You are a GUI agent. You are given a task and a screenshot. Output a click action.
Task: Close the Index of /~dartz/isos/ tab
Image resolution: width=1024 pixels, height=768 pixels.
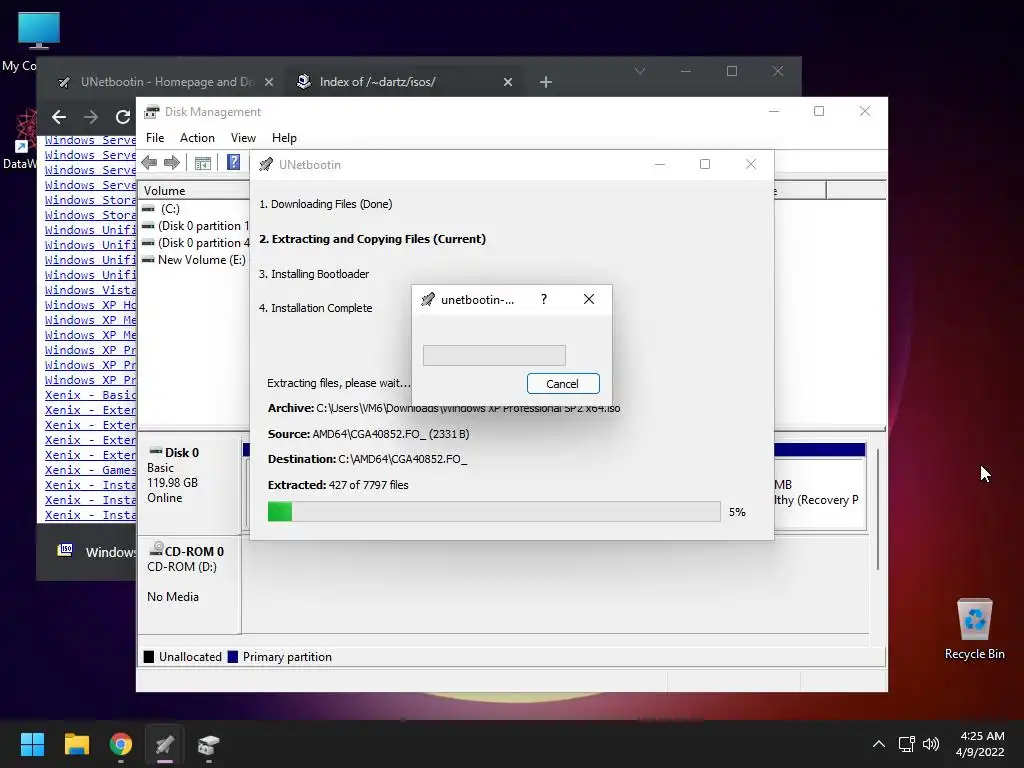(x=507, y=82)
